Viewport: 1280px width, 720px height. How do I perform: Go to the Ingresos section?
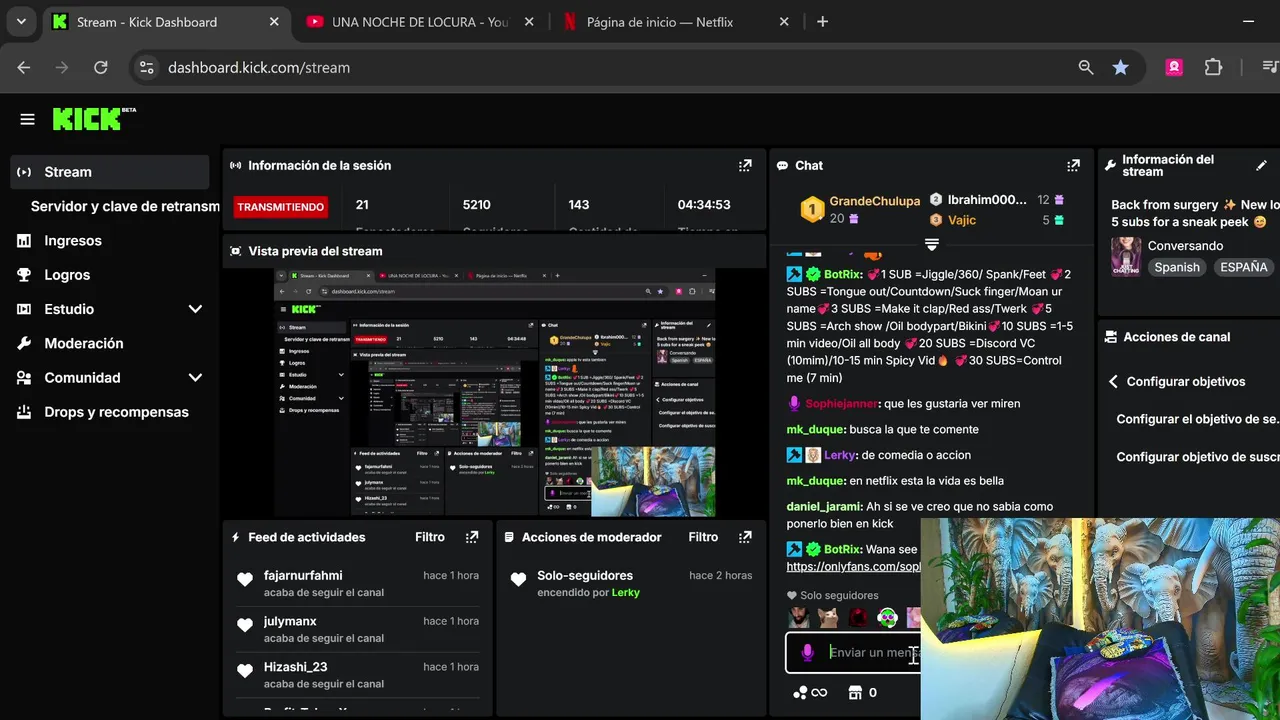[x=73, y=241]
